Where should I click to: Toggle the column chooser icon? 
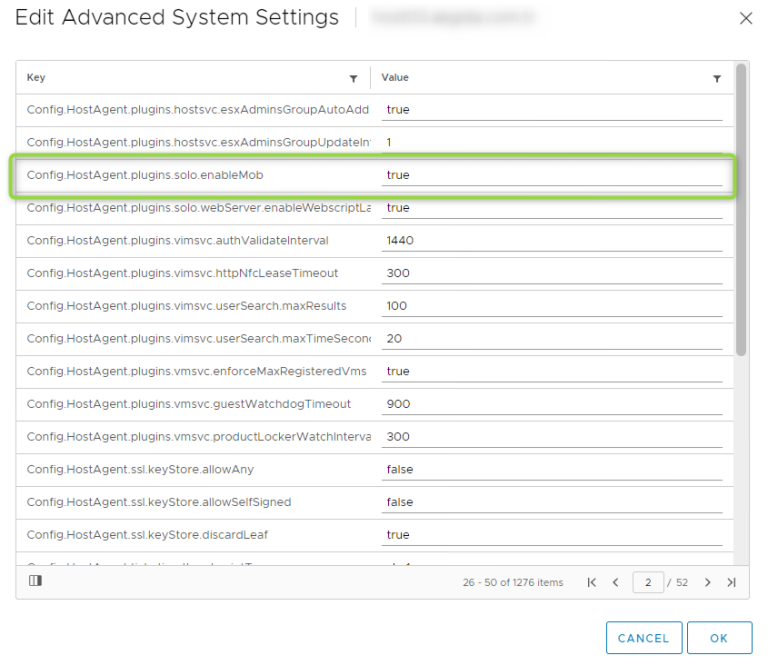pos(35,580)
